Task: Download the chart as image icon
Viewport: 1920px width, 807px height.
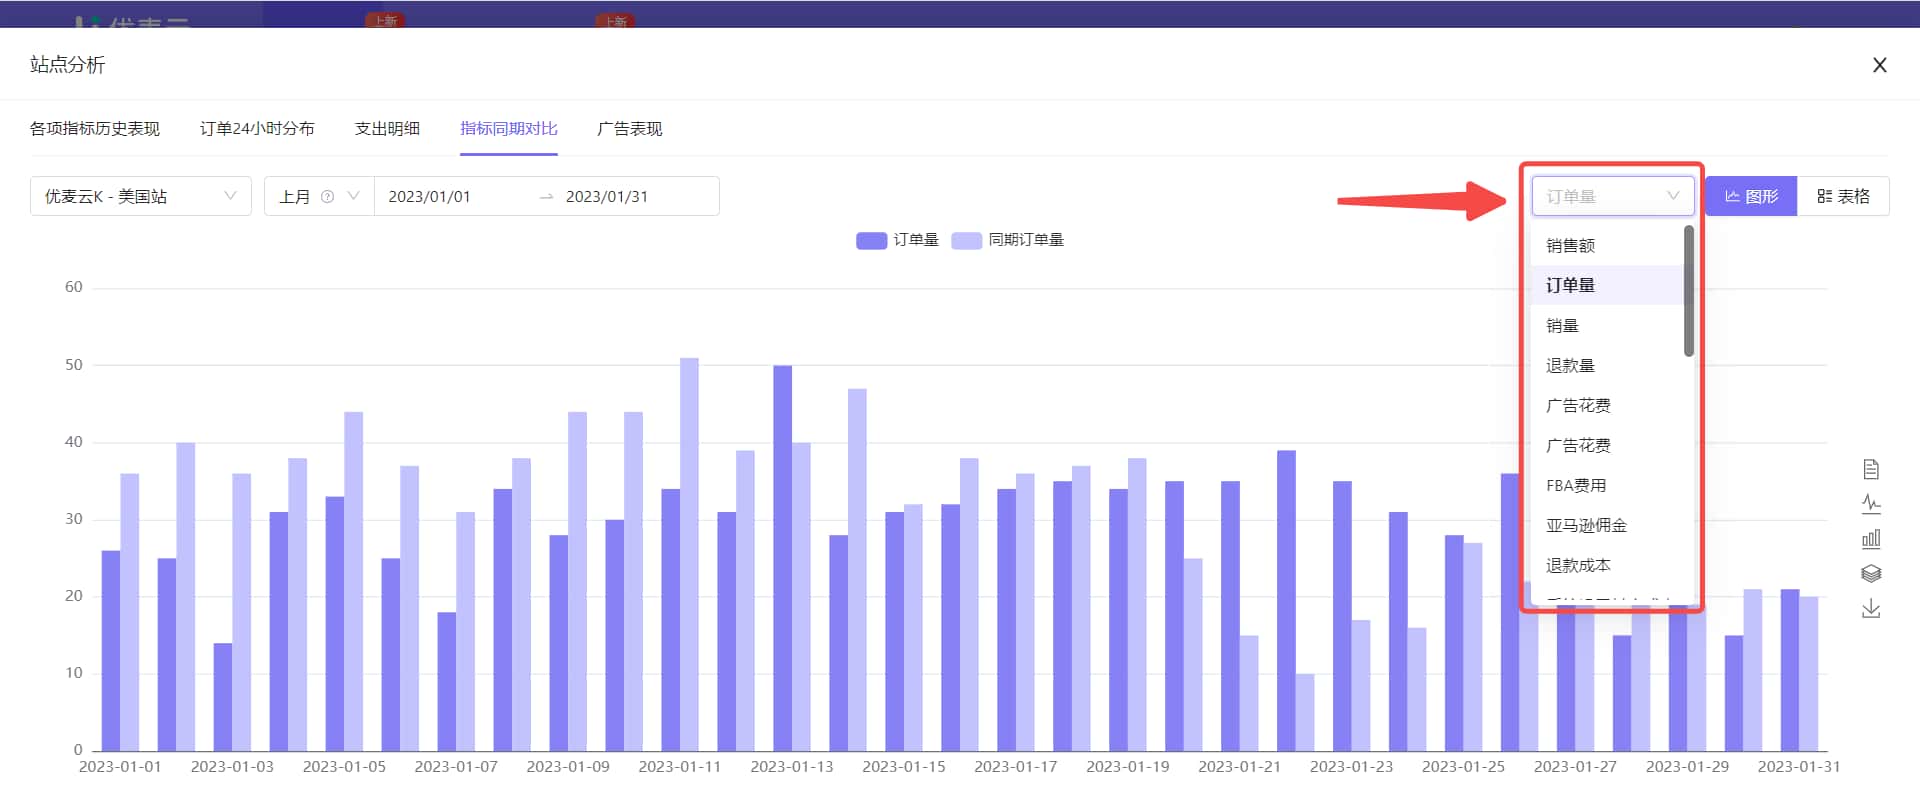Action: click(1871, 609)
